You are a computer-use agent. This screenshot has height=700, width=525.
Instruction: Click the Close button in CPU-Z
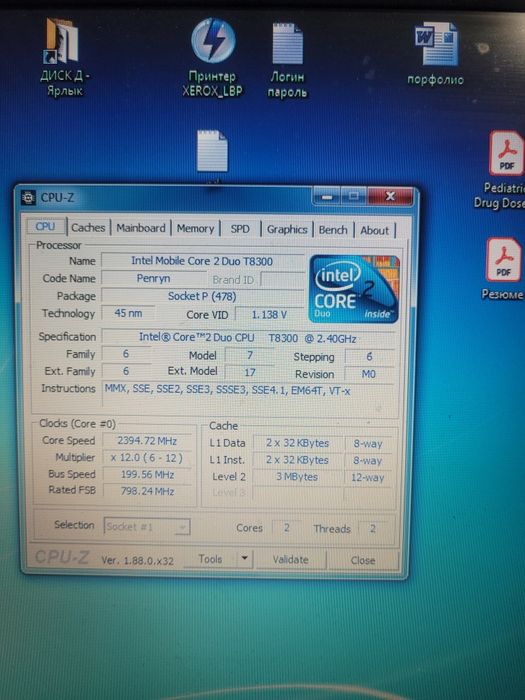click(362, 560)
